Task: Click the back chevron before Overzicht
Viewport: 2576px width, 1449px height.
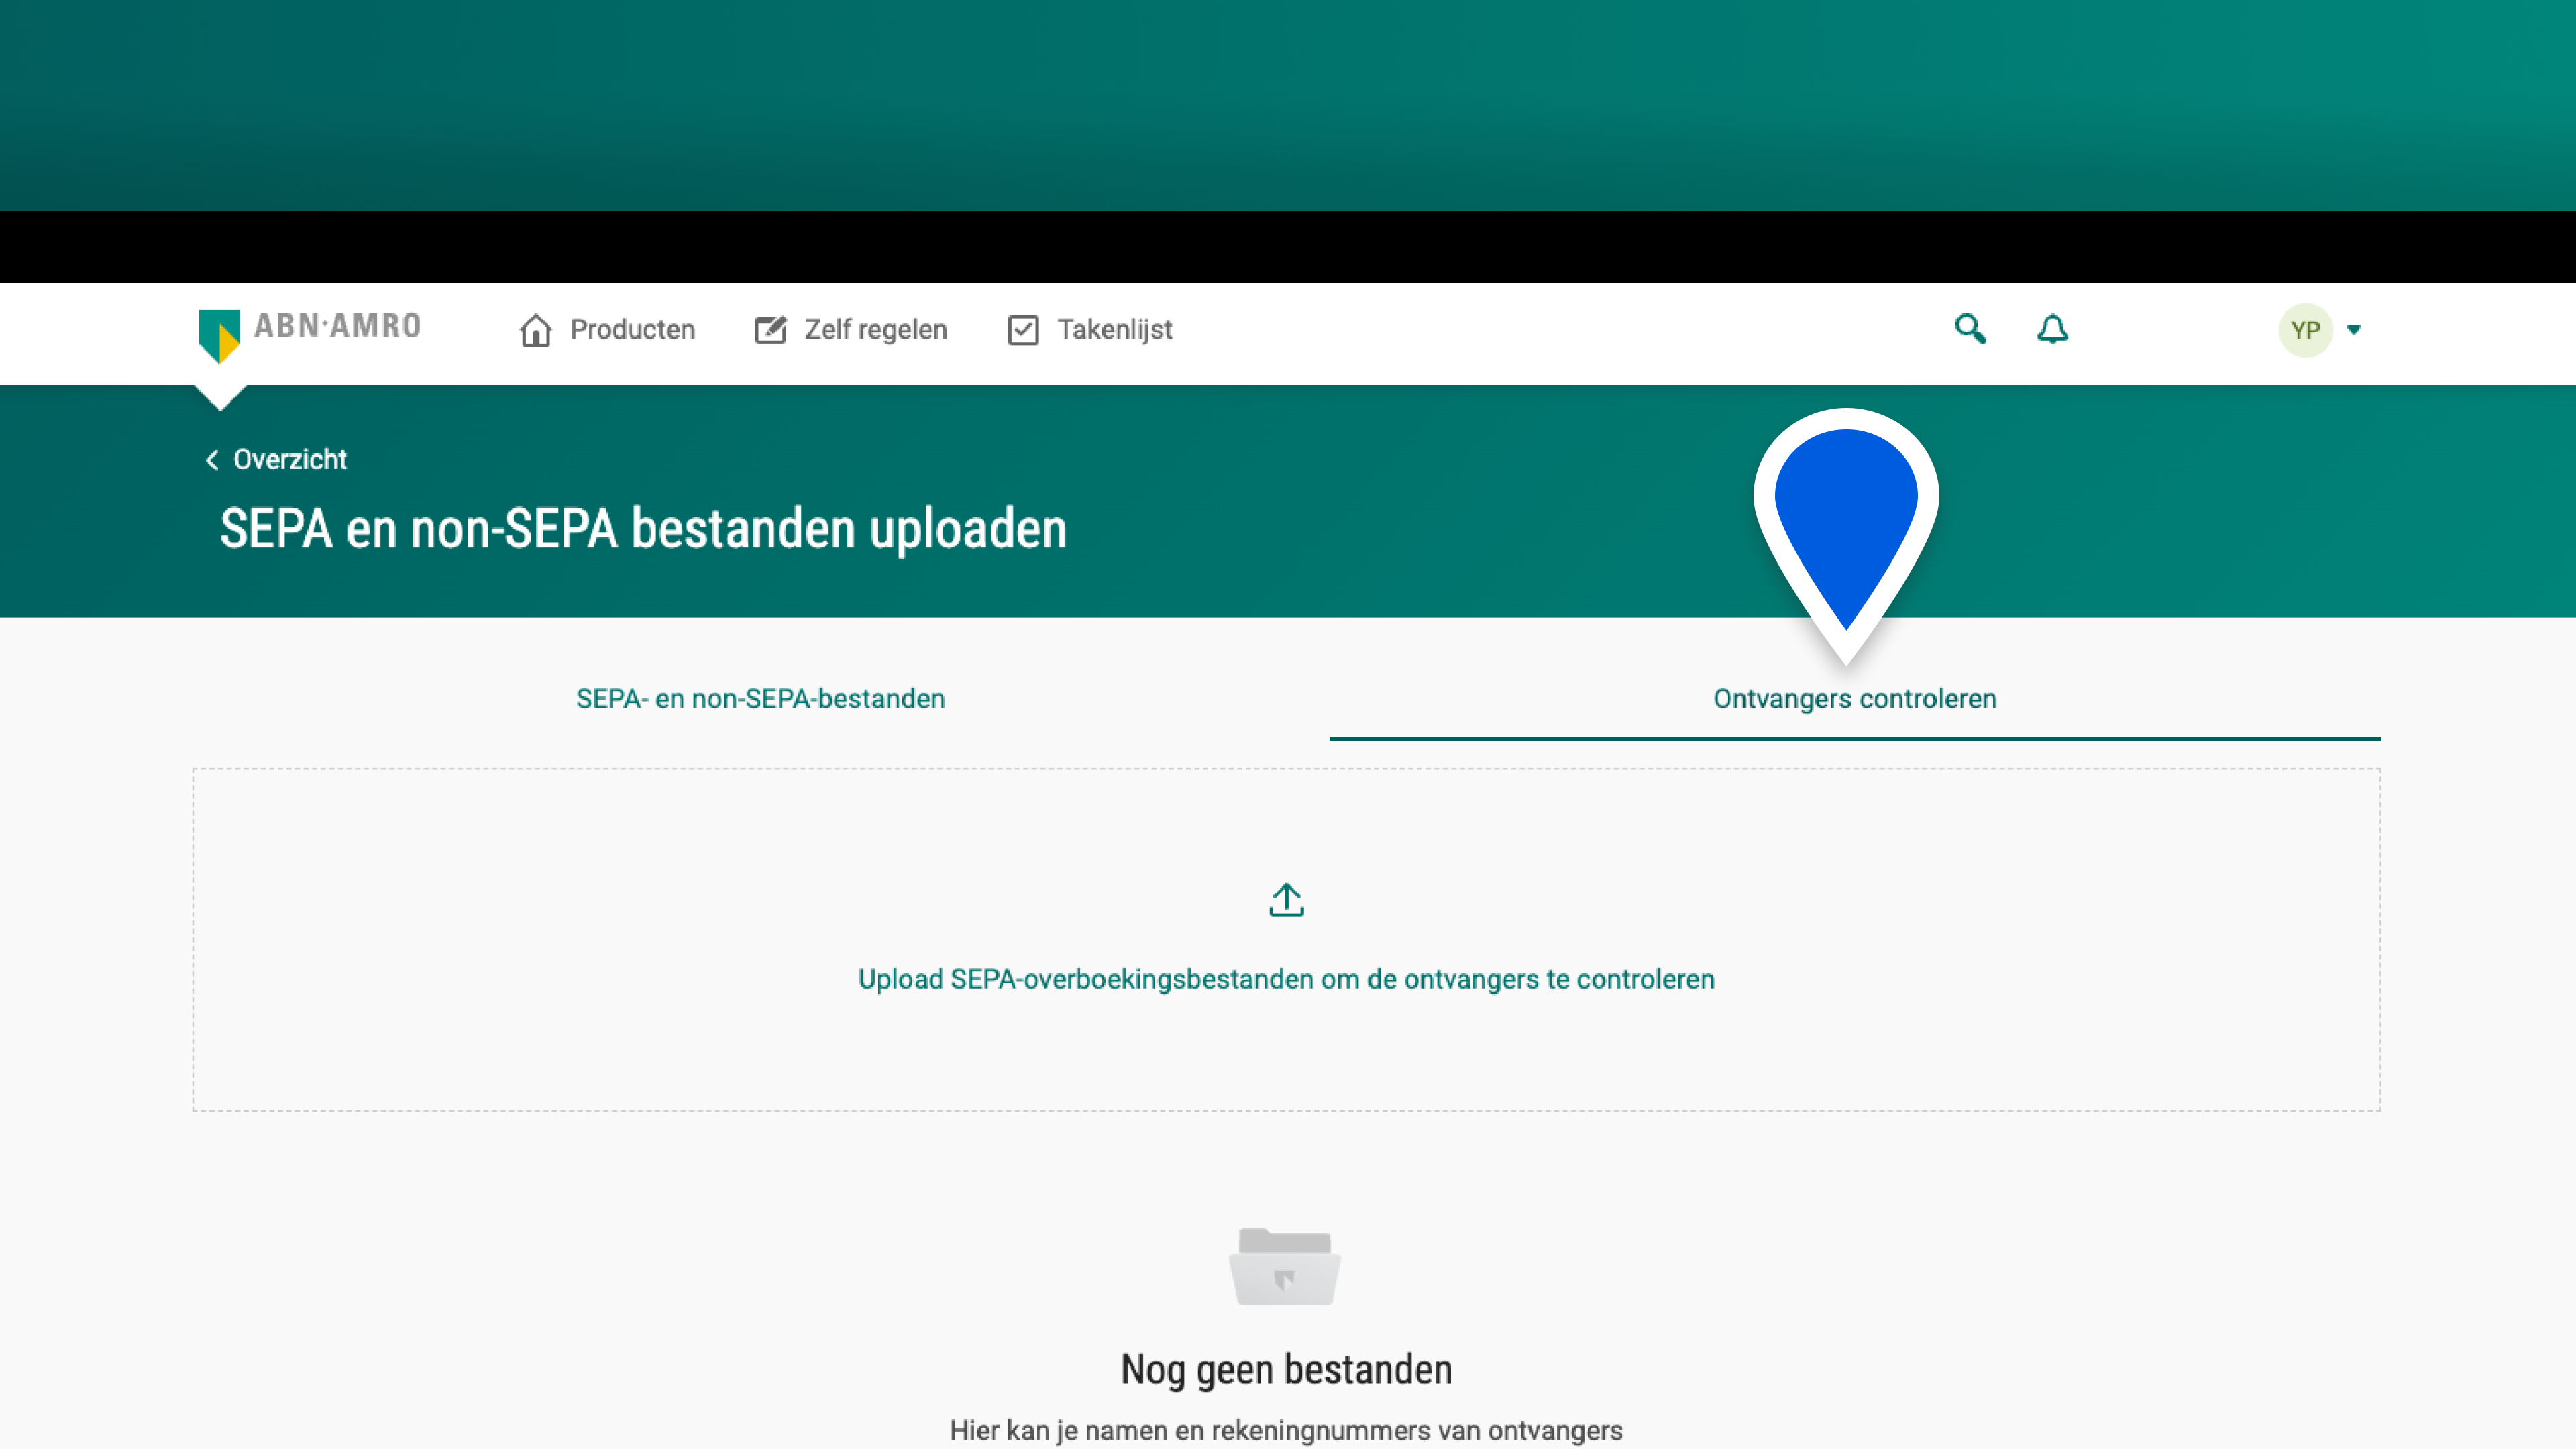Action: pos(212,460)
